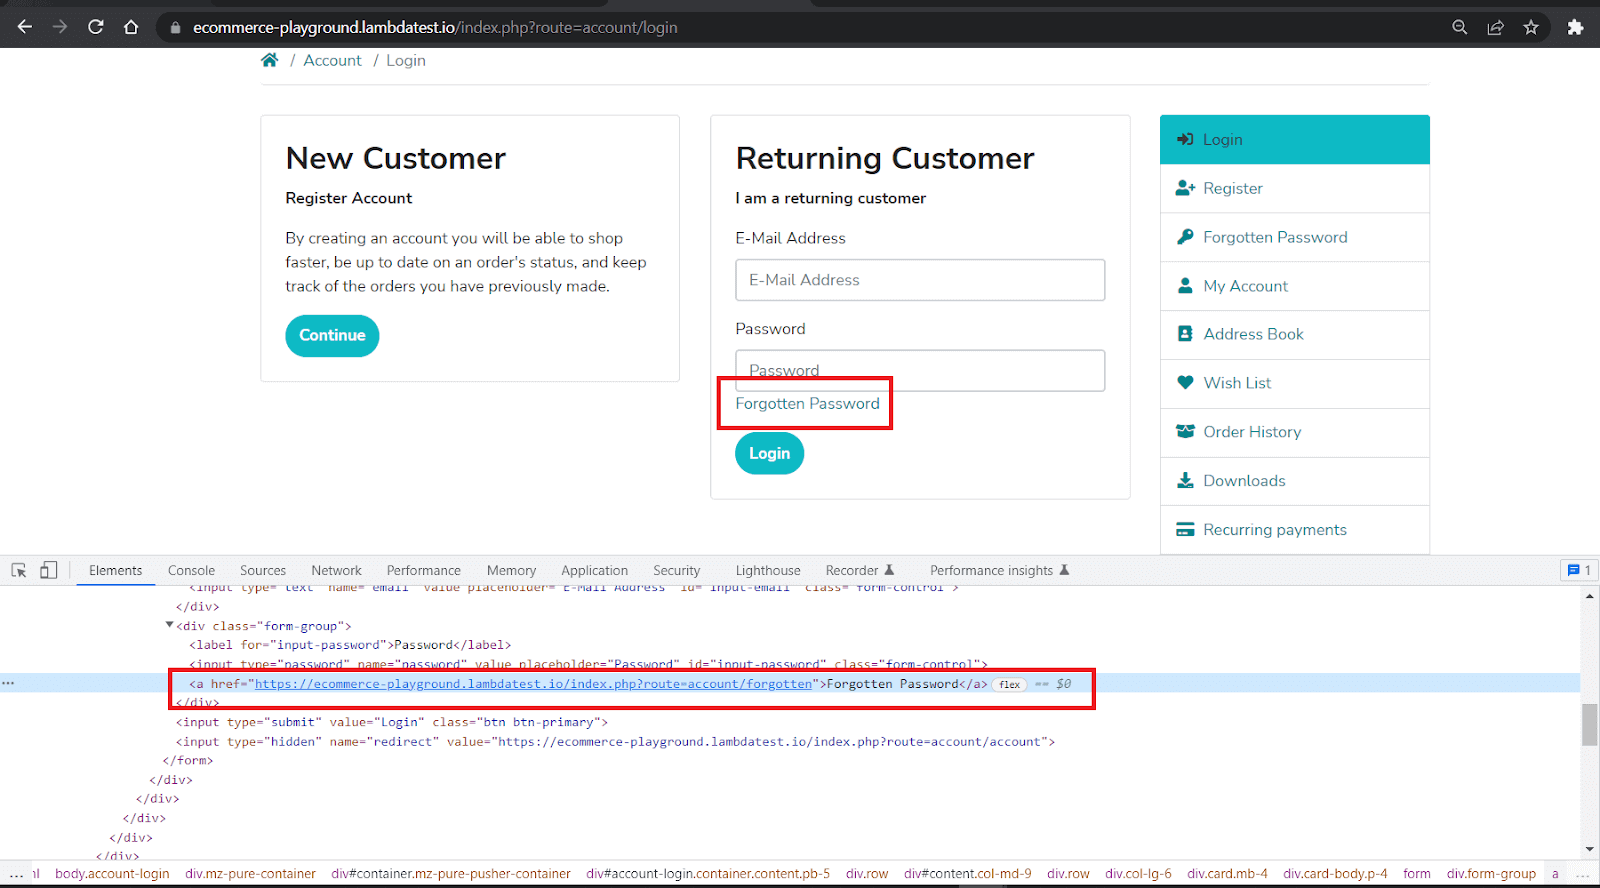Select the hidden redirect input DOM line
1600x888 pixels.
point(615,741)
